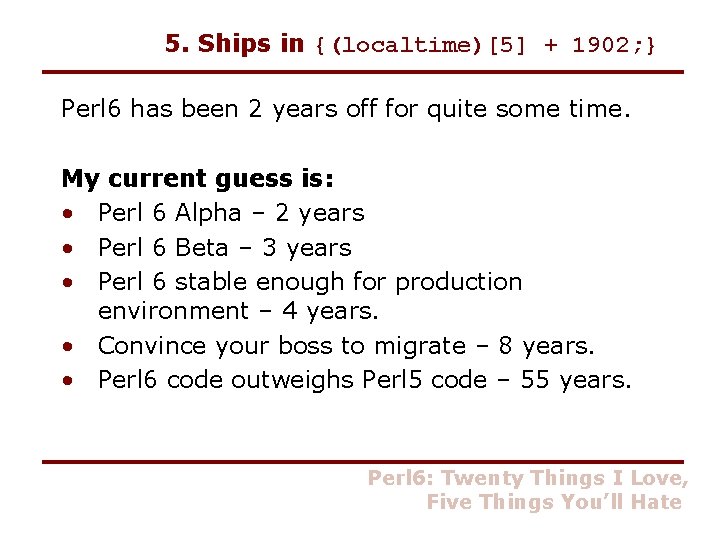Click the "Perl 6 Alpha – 2 years" line
This screenshot has height=540, width=720.
[230, 213]
